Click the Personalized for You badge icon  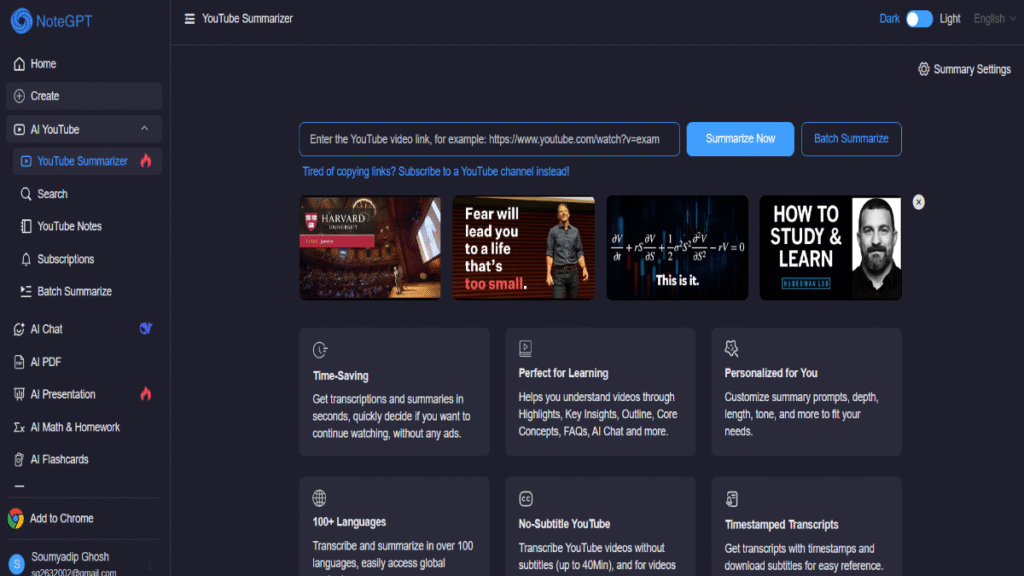point(731,349)
